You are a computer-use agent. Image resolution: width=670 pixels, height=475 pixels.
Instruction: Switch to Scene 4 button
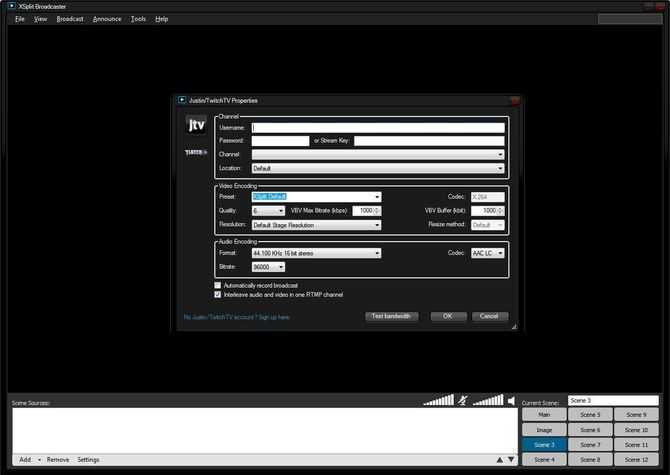[544, 460]
